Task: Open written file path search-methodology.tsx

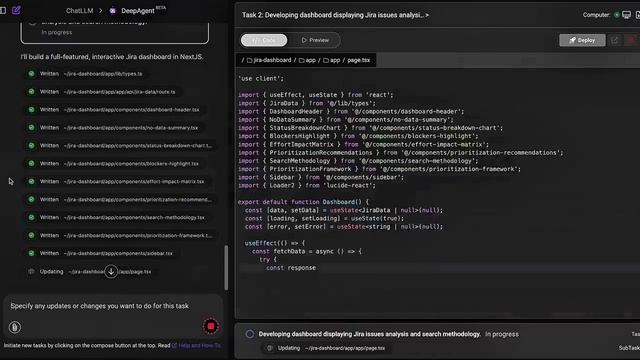Action: (x=134, y=218)
